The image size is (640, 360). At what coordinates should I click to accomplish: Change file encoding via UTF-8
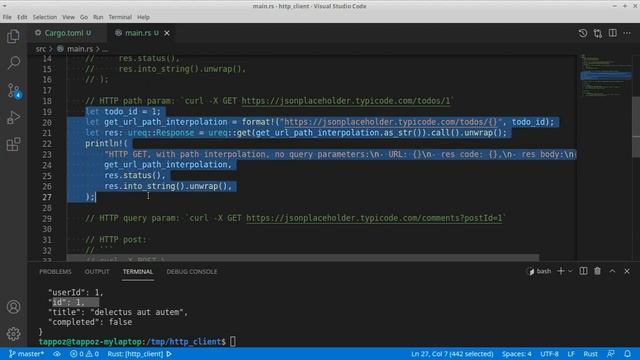pyautogui.click(x=549, y=354)
